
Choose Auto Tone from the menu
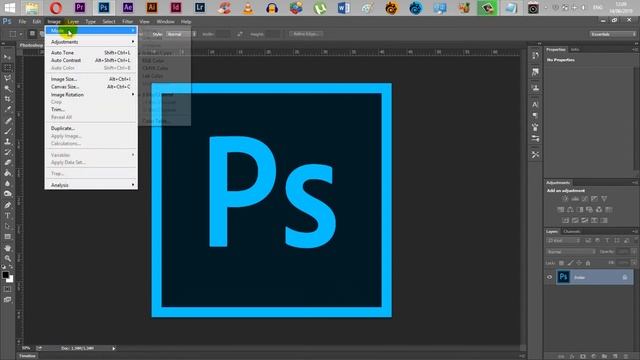click(x=91, y=53)
